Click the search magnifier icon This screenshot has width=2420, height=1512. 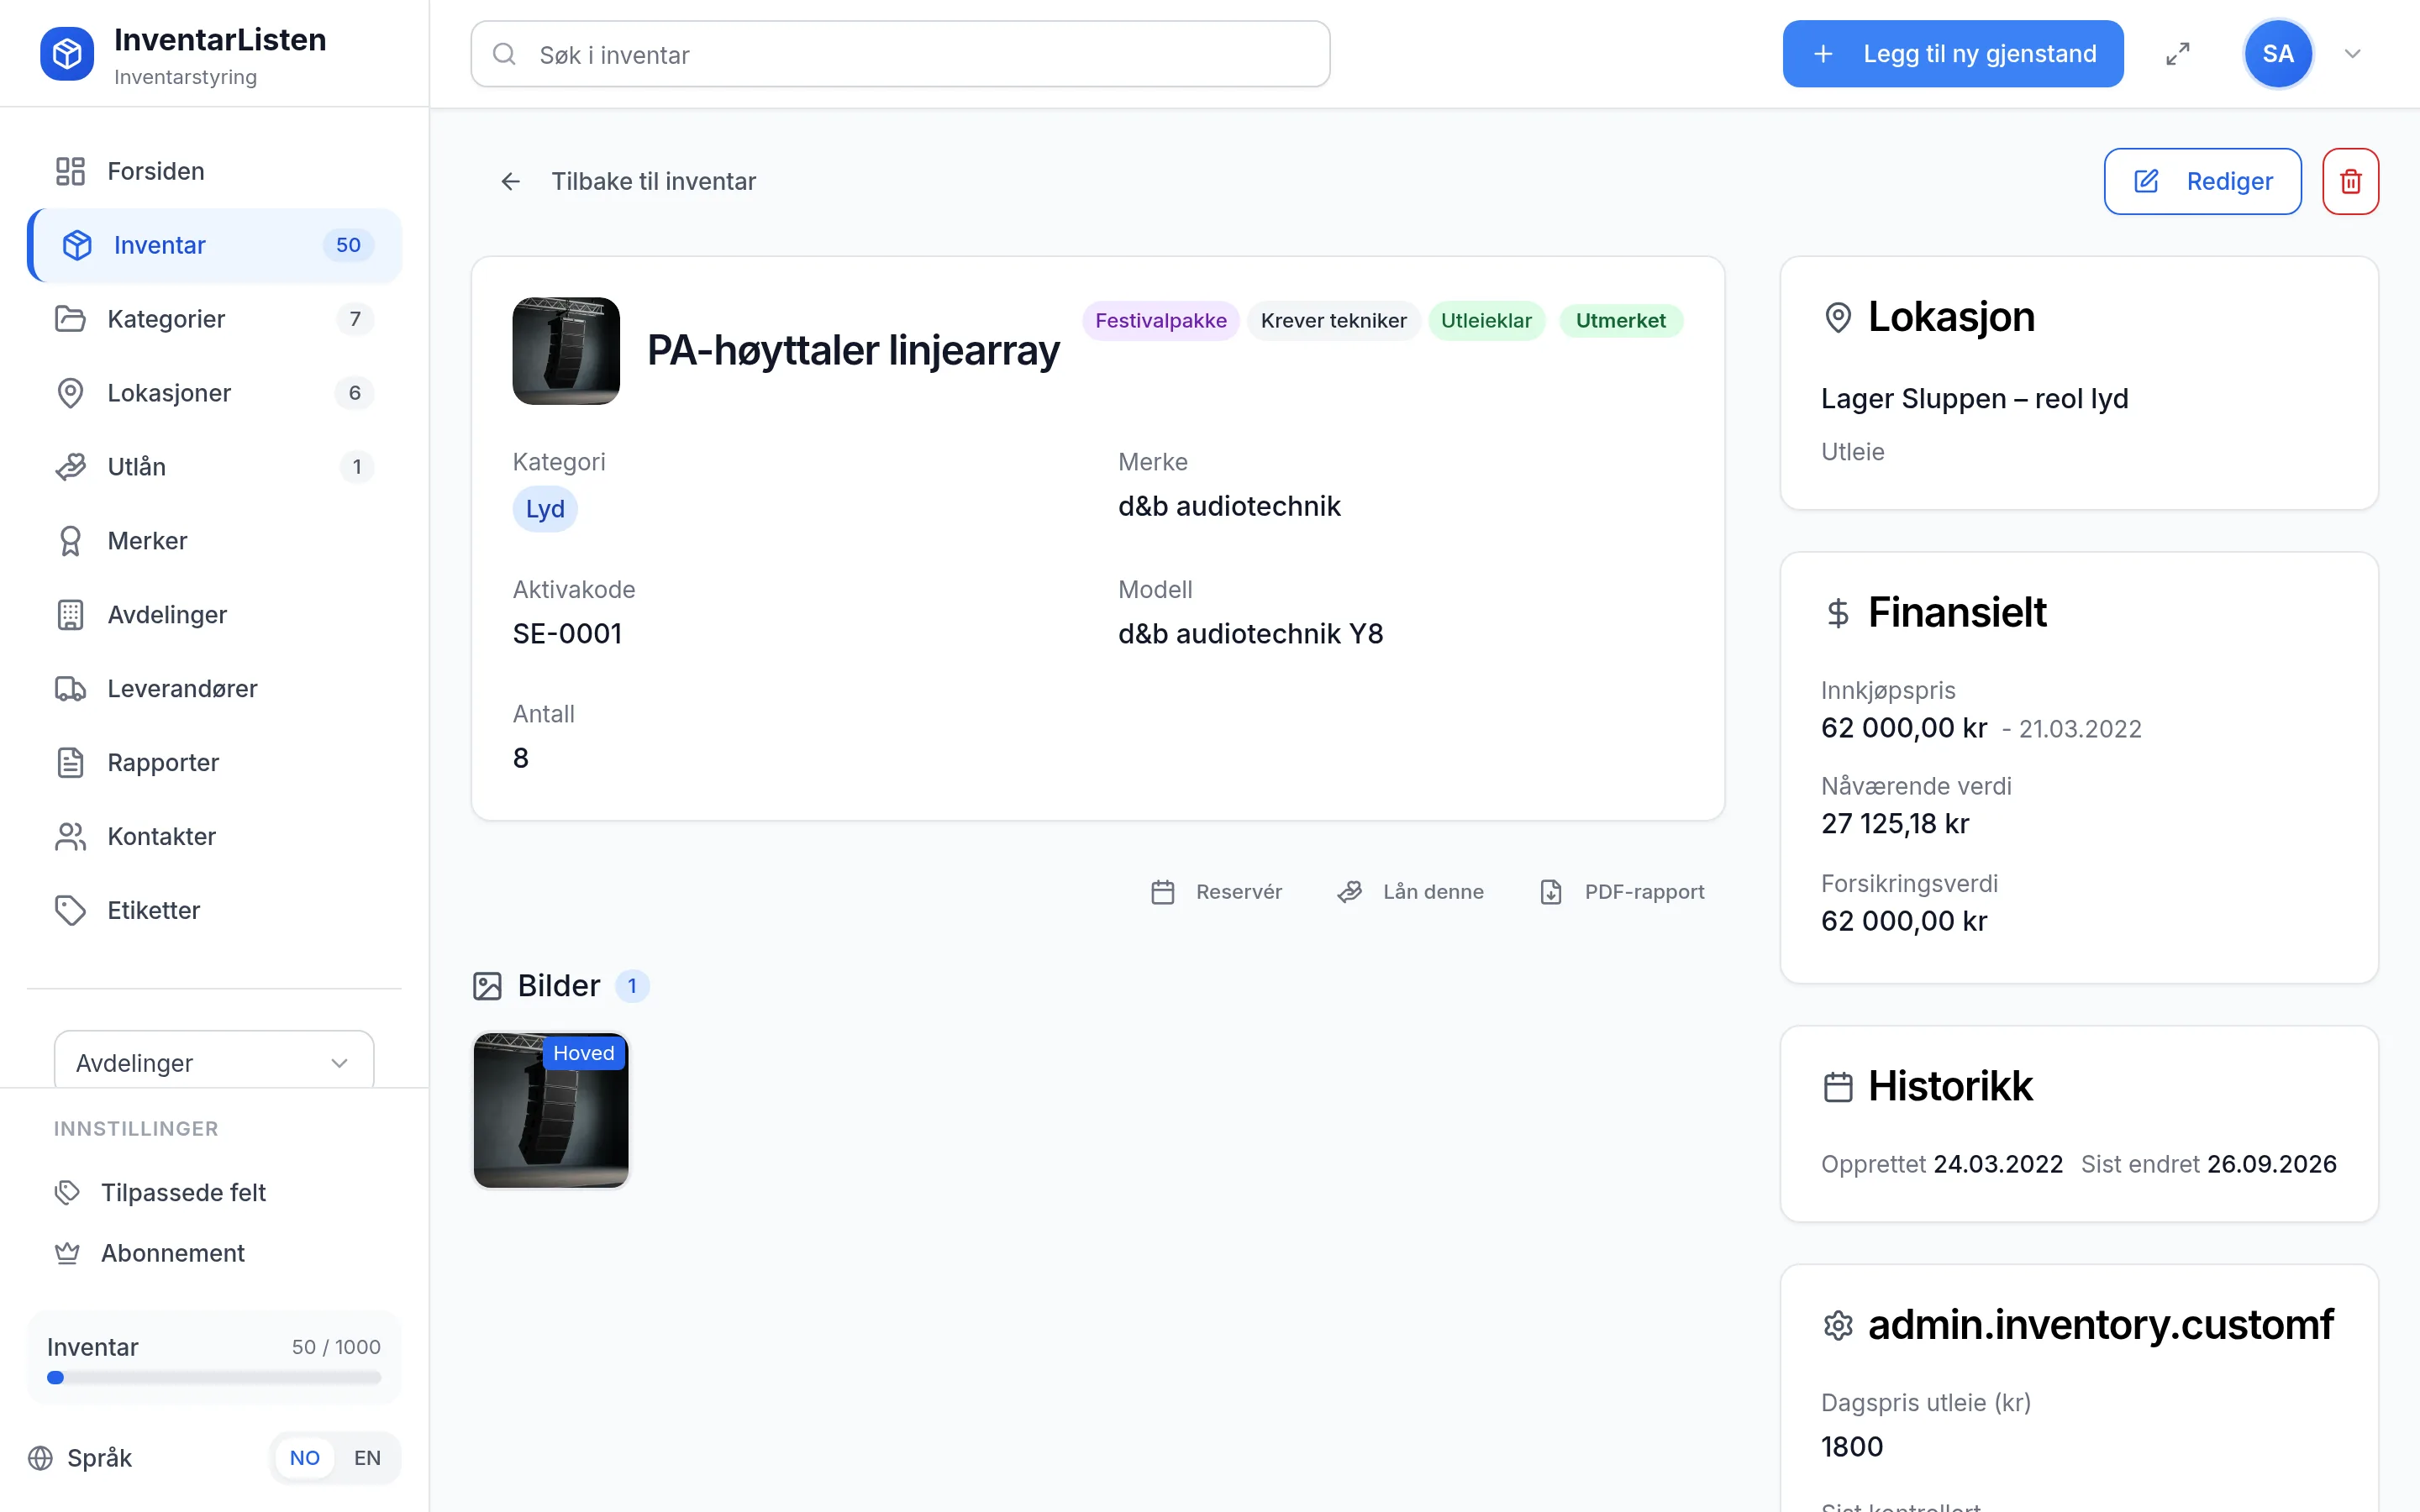click(505, 54)
